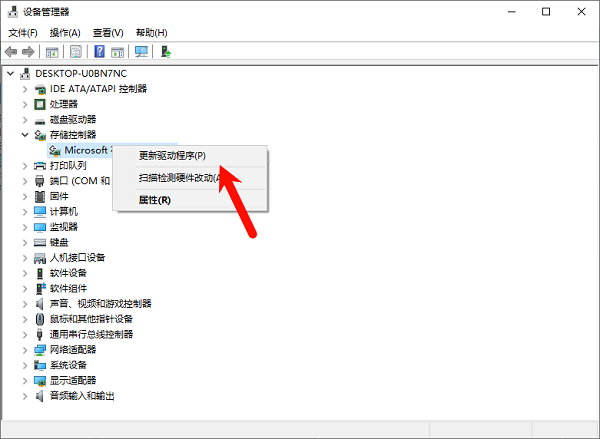Click the 显示适配器 display adapter icon

(40, 380)
